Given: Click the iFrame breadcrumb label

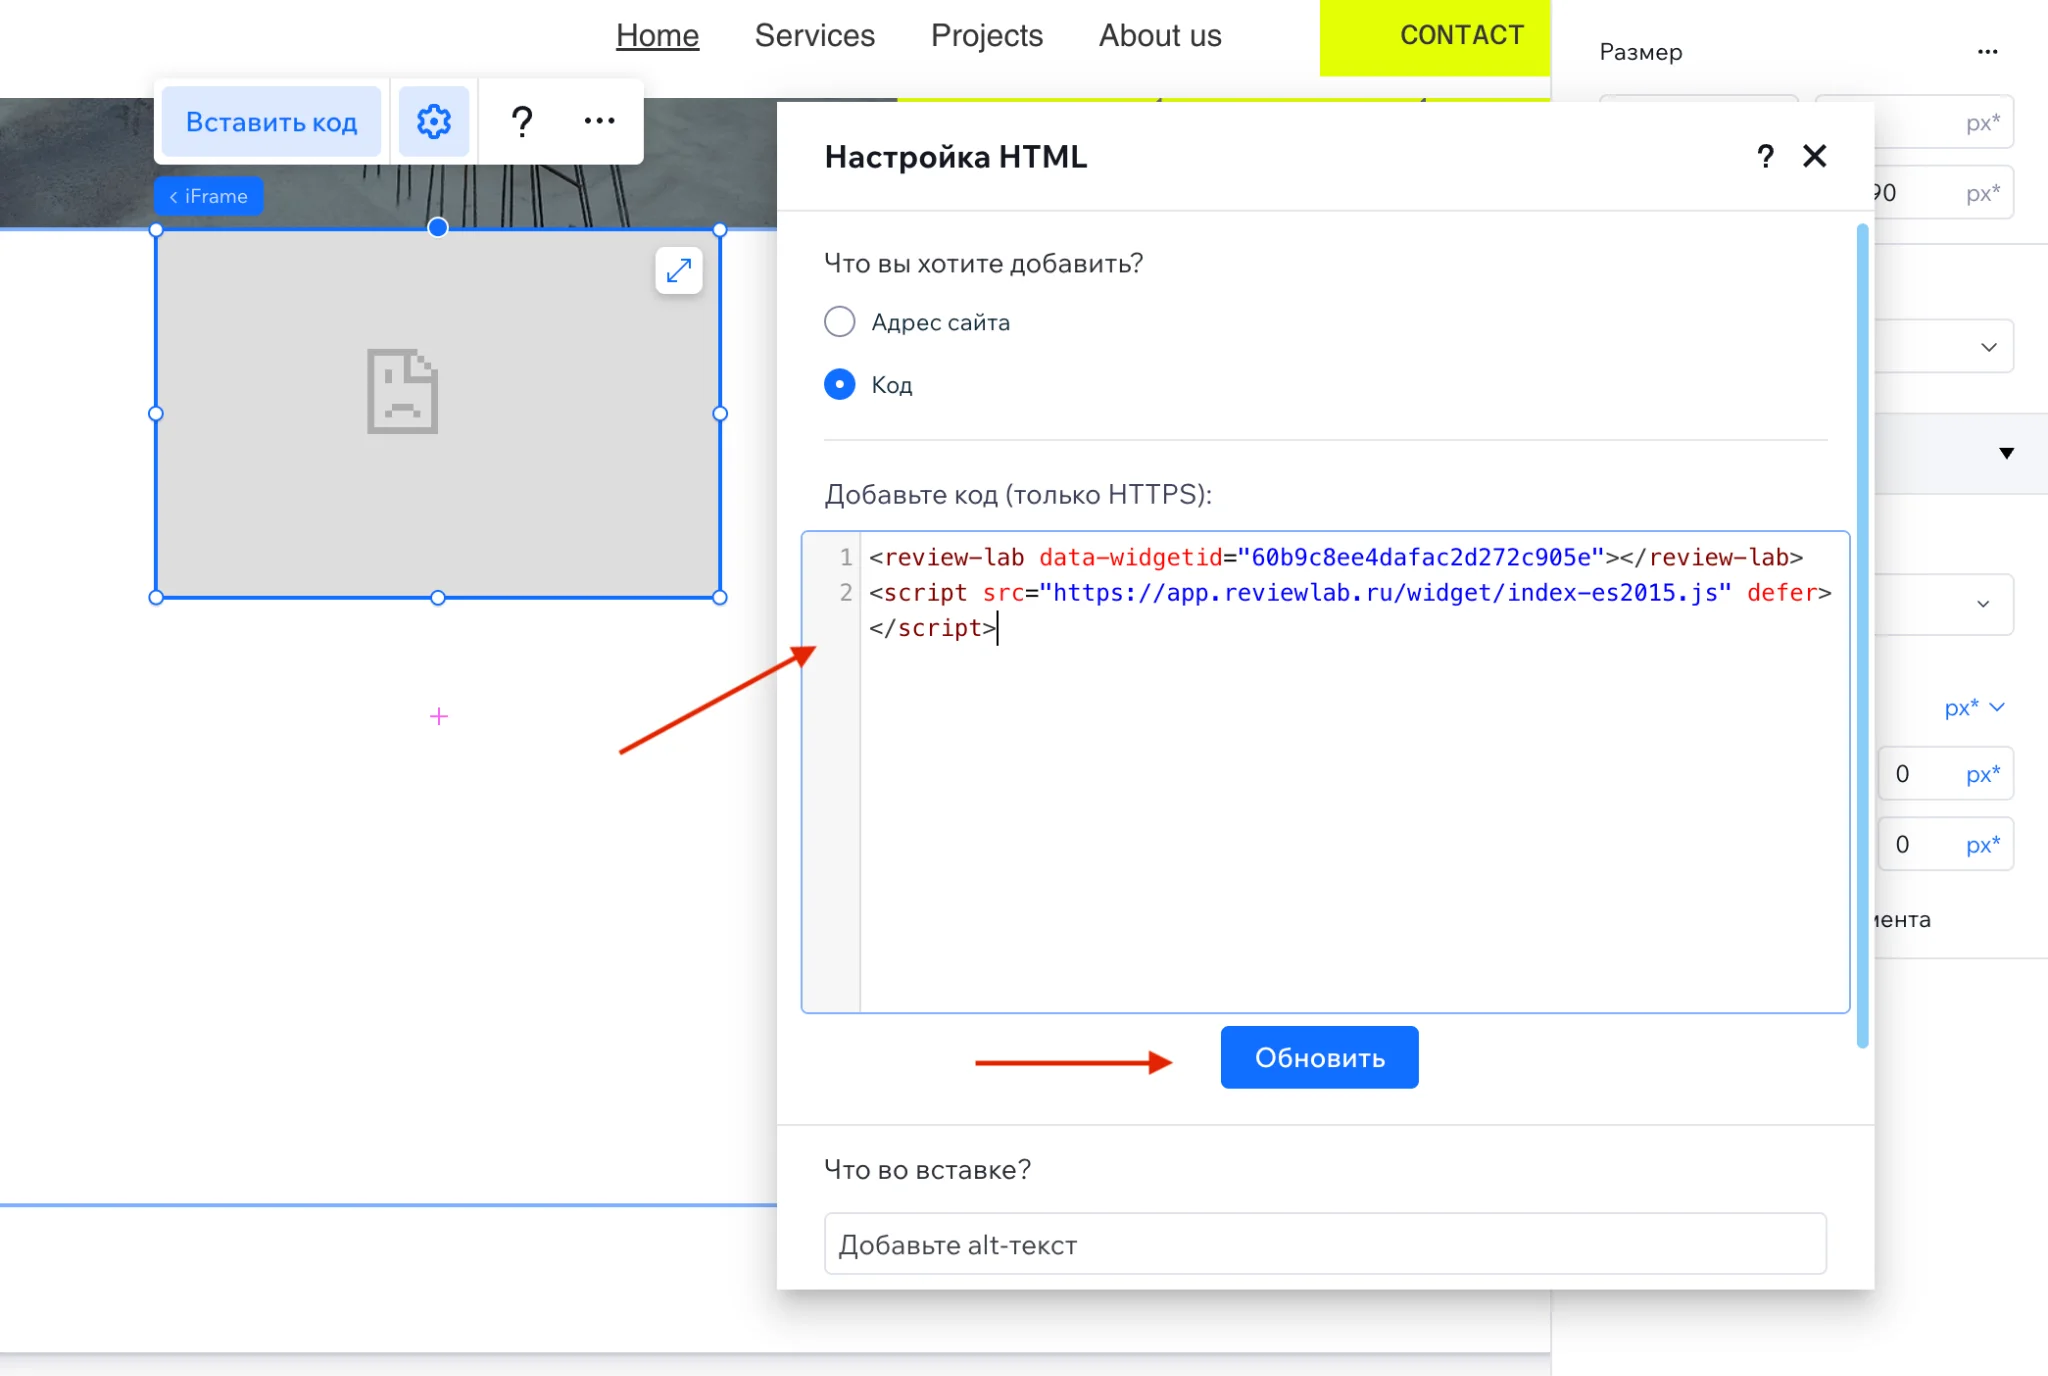Looking at the screenshot, I should (208, 196).
